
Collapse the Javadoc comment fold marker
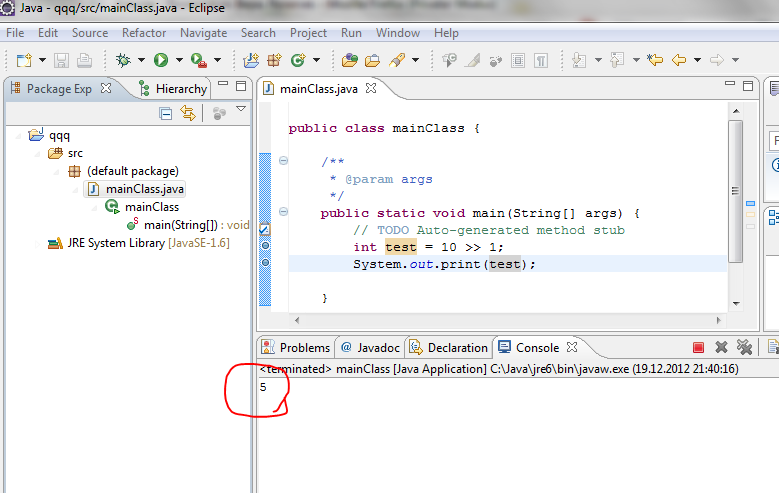pos(283,161)
